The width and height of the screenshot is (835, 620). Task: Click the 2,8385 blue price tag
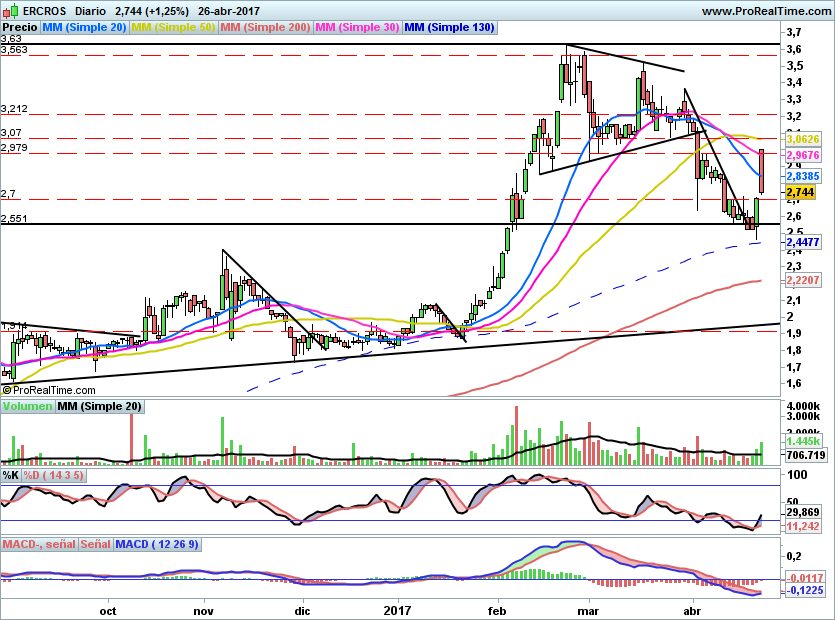[802, 175]
